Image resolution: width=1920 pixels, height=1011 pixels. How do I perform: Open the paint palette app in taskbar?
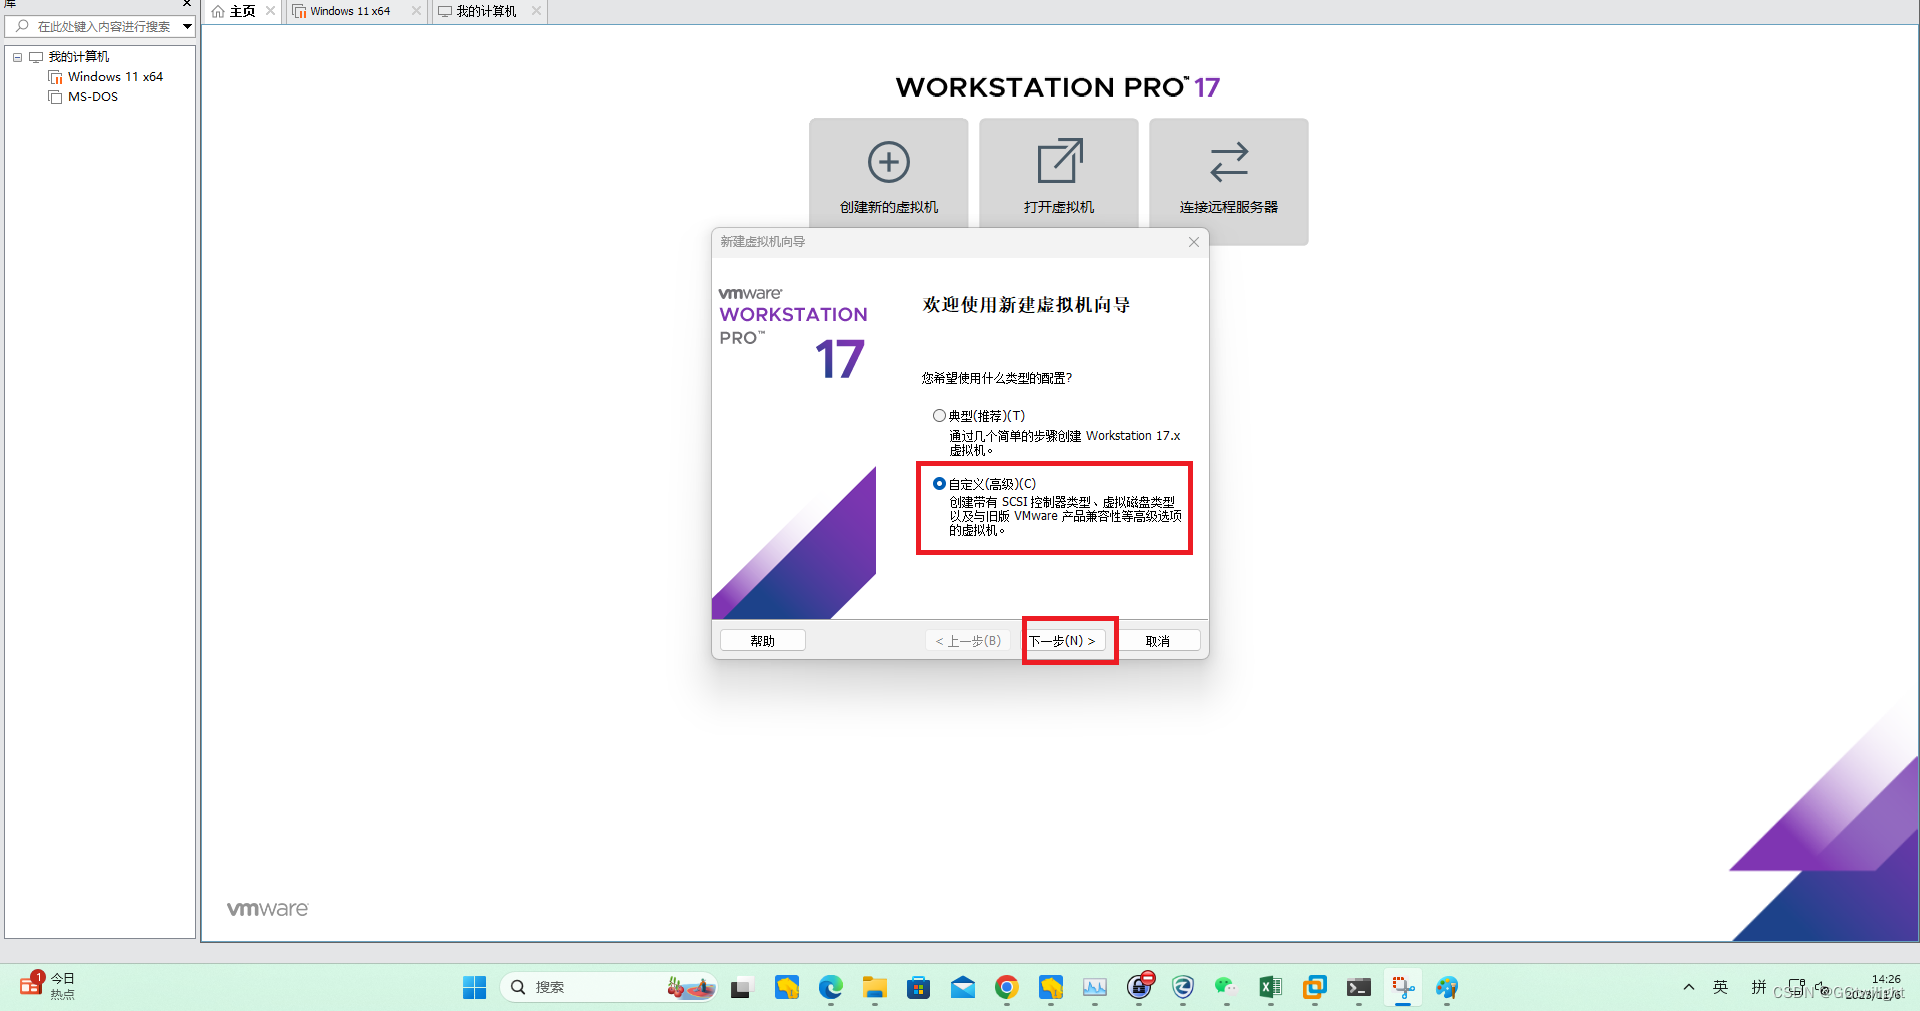click(1447, 988)
